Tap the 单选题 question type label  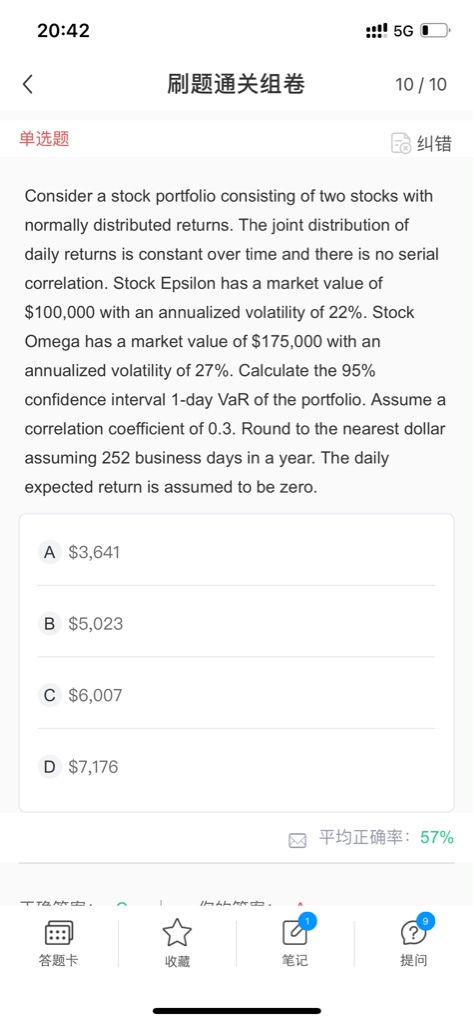(x=44, y=138)
